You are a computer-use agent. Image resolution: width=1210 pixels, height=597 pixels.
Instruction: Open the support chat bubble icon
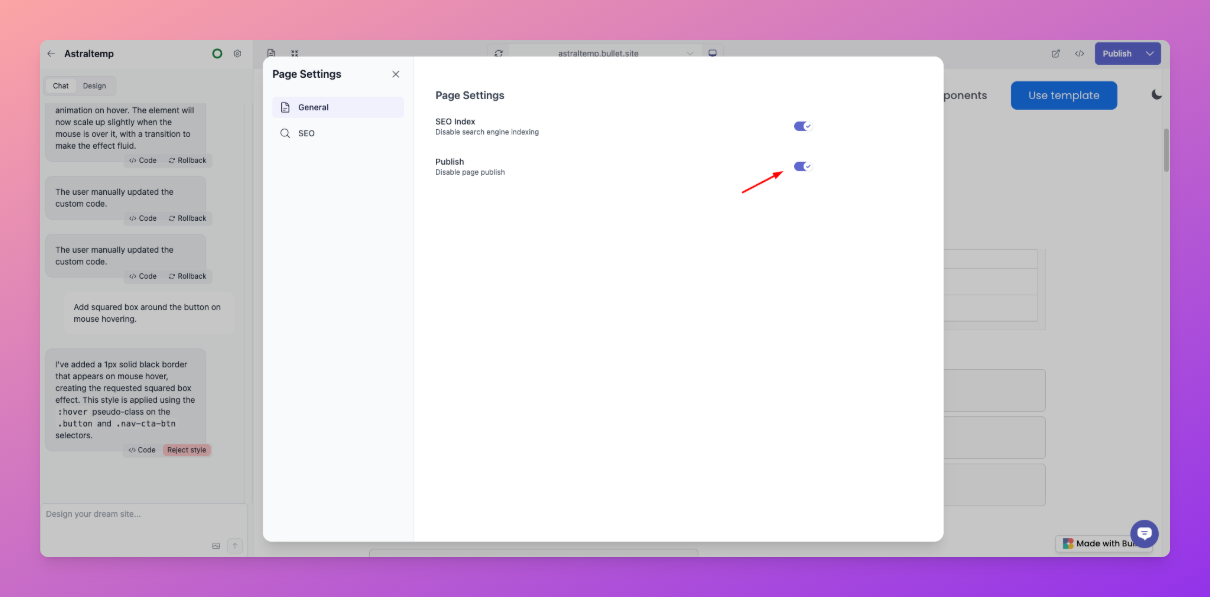[x=1144, y=534]
